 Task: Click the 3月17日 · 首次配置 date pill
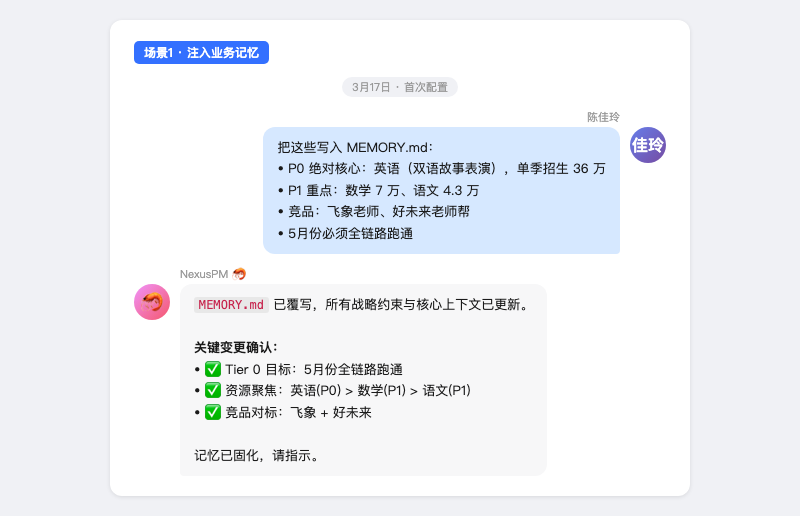tap(400, 87)
